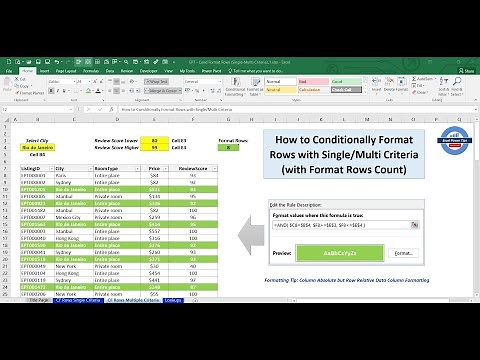The height and width of the screenshot is (360, 480).
Task: Click the Clear eraser command
Action: click(x=420, y=92)
